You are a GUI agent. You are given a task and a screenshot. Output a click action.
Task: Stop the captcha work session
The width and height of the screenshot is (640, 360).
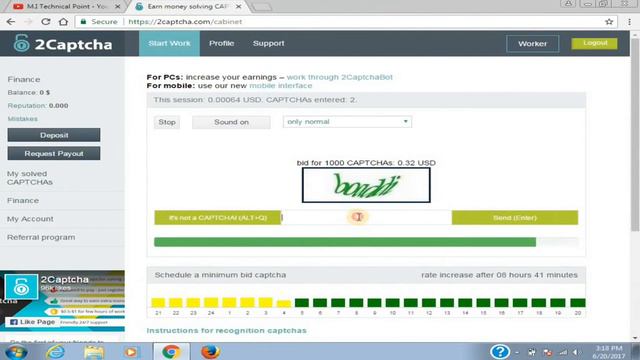tap(167, 122)
